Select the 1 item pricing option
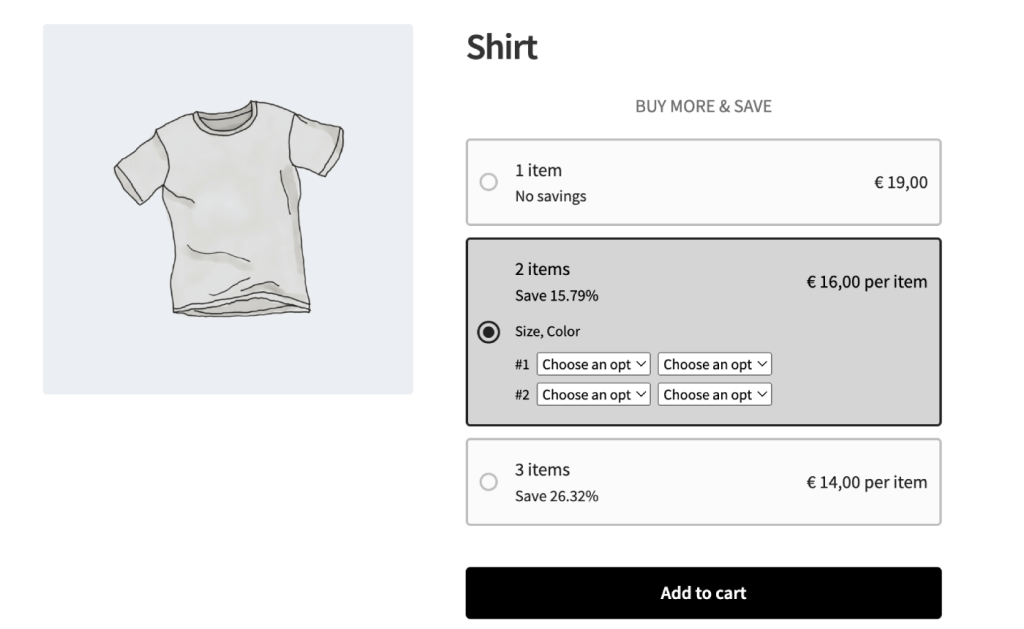Screen dimensions: 1024x629 point(488,182)
